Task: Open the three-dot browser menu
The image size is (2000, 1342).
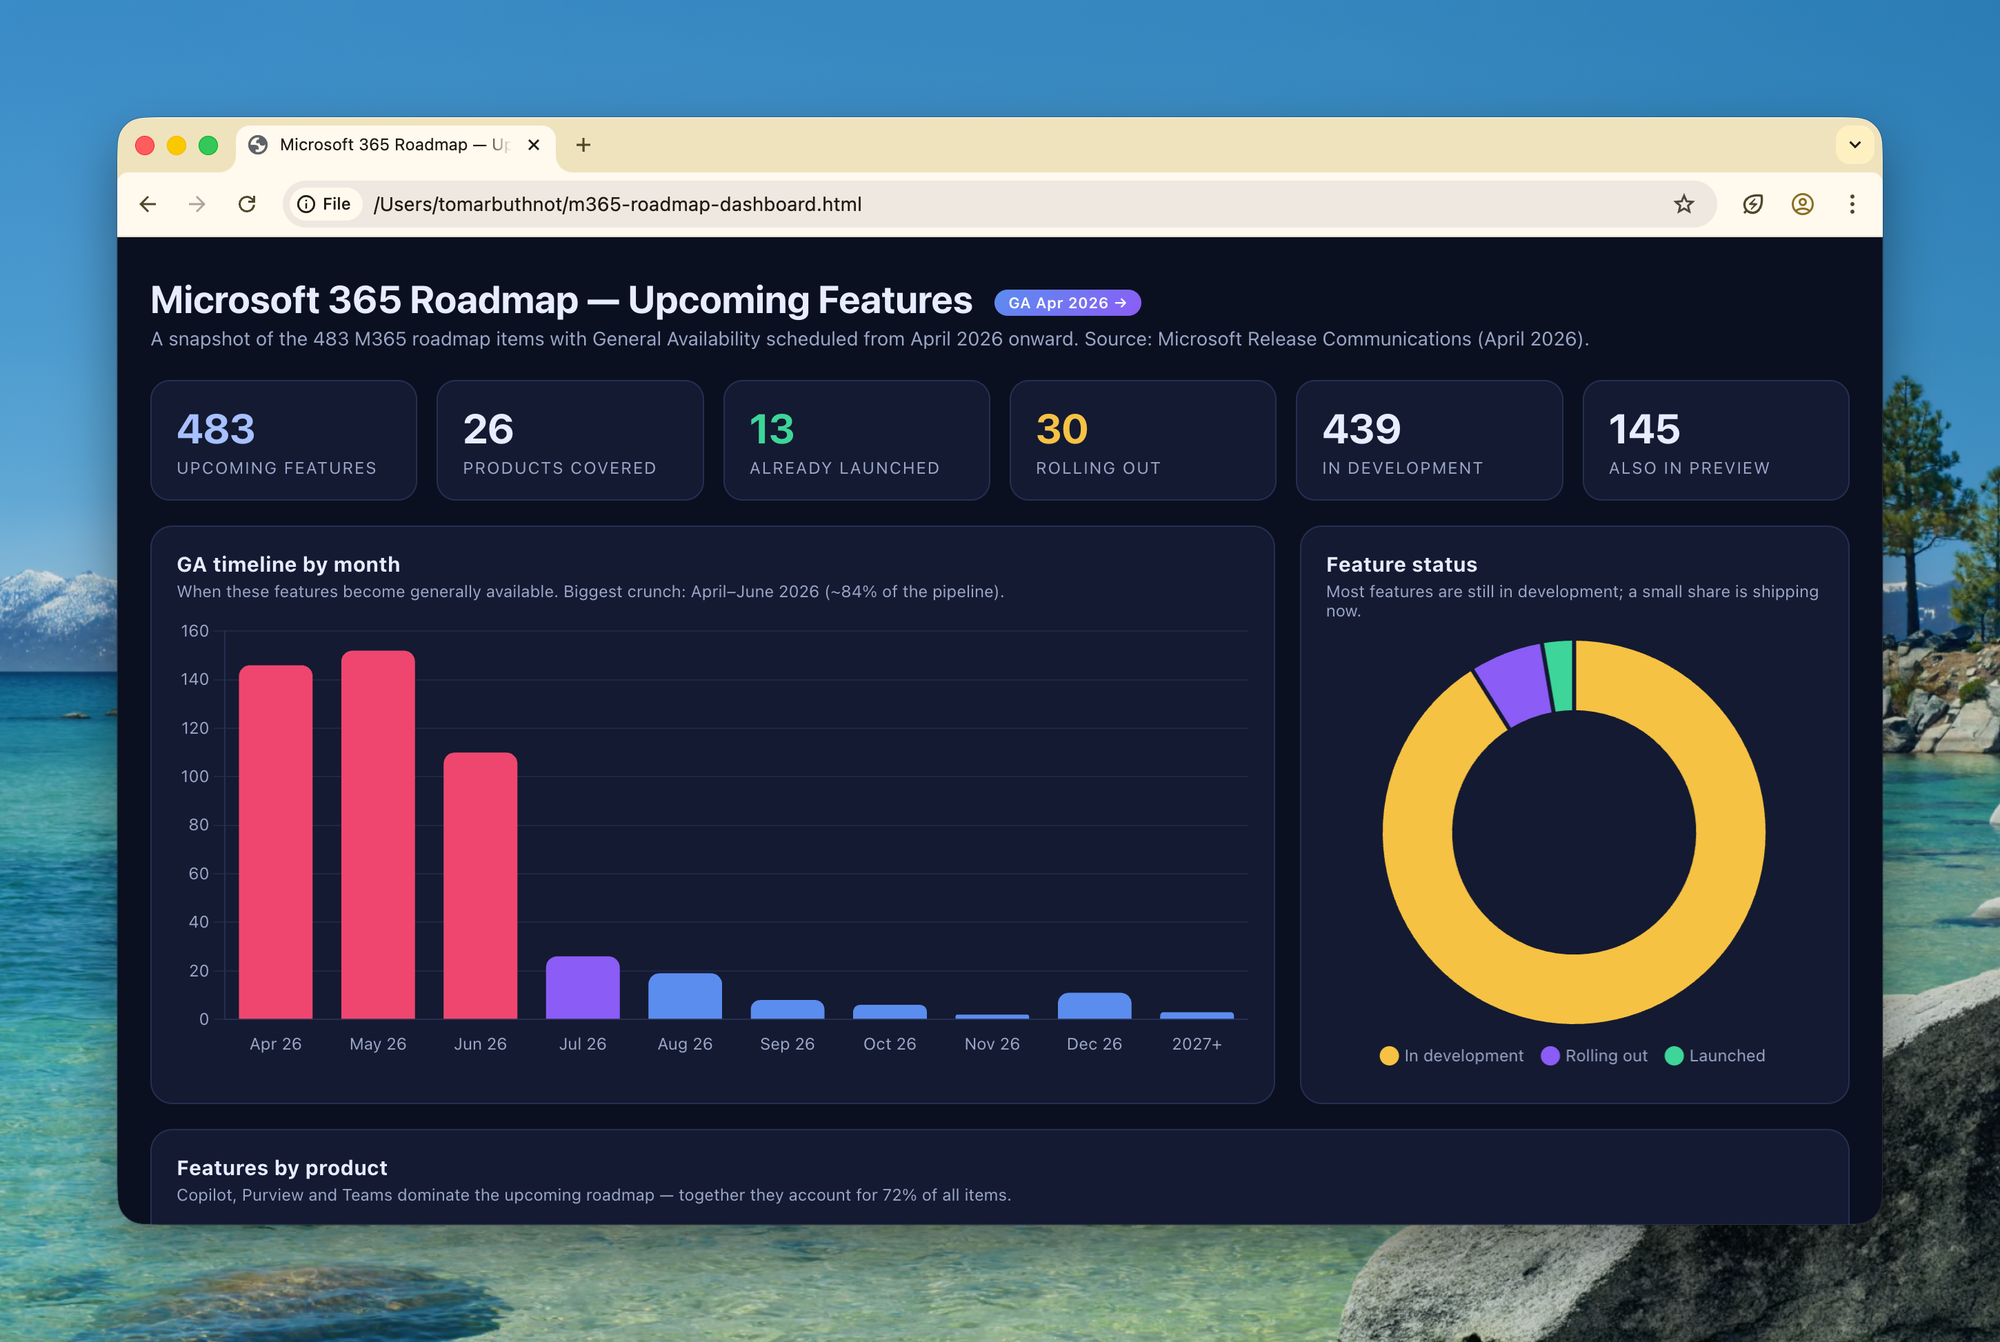Action: (x=1852, y=204)
